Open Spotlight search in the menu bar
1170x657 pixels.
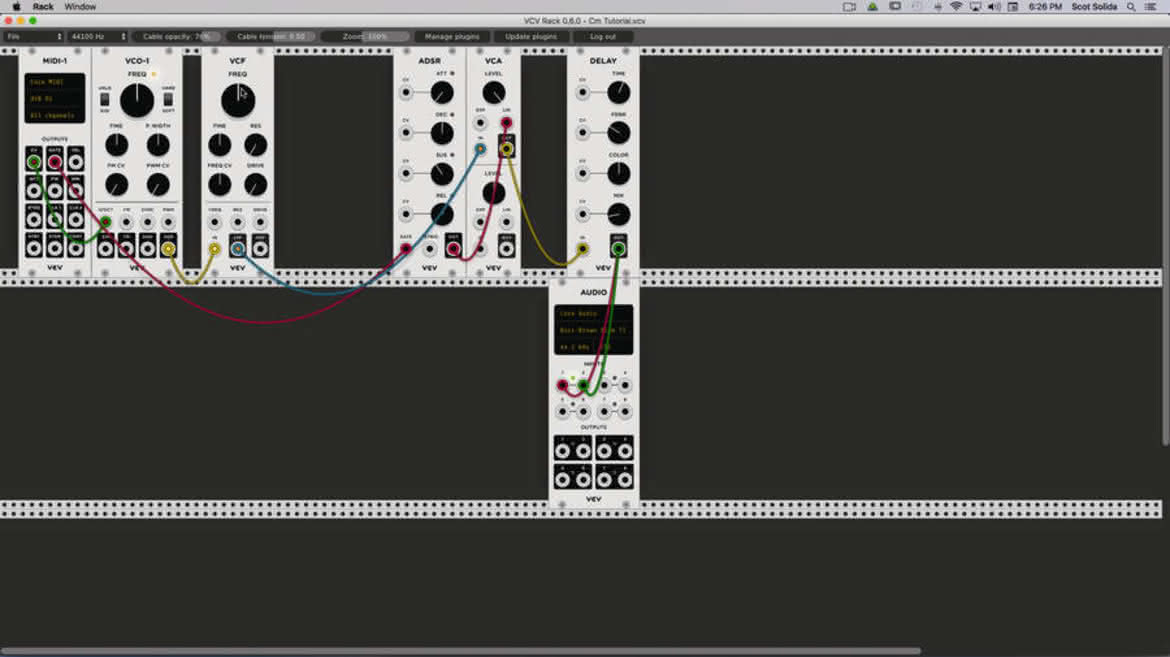(1131, 7)
